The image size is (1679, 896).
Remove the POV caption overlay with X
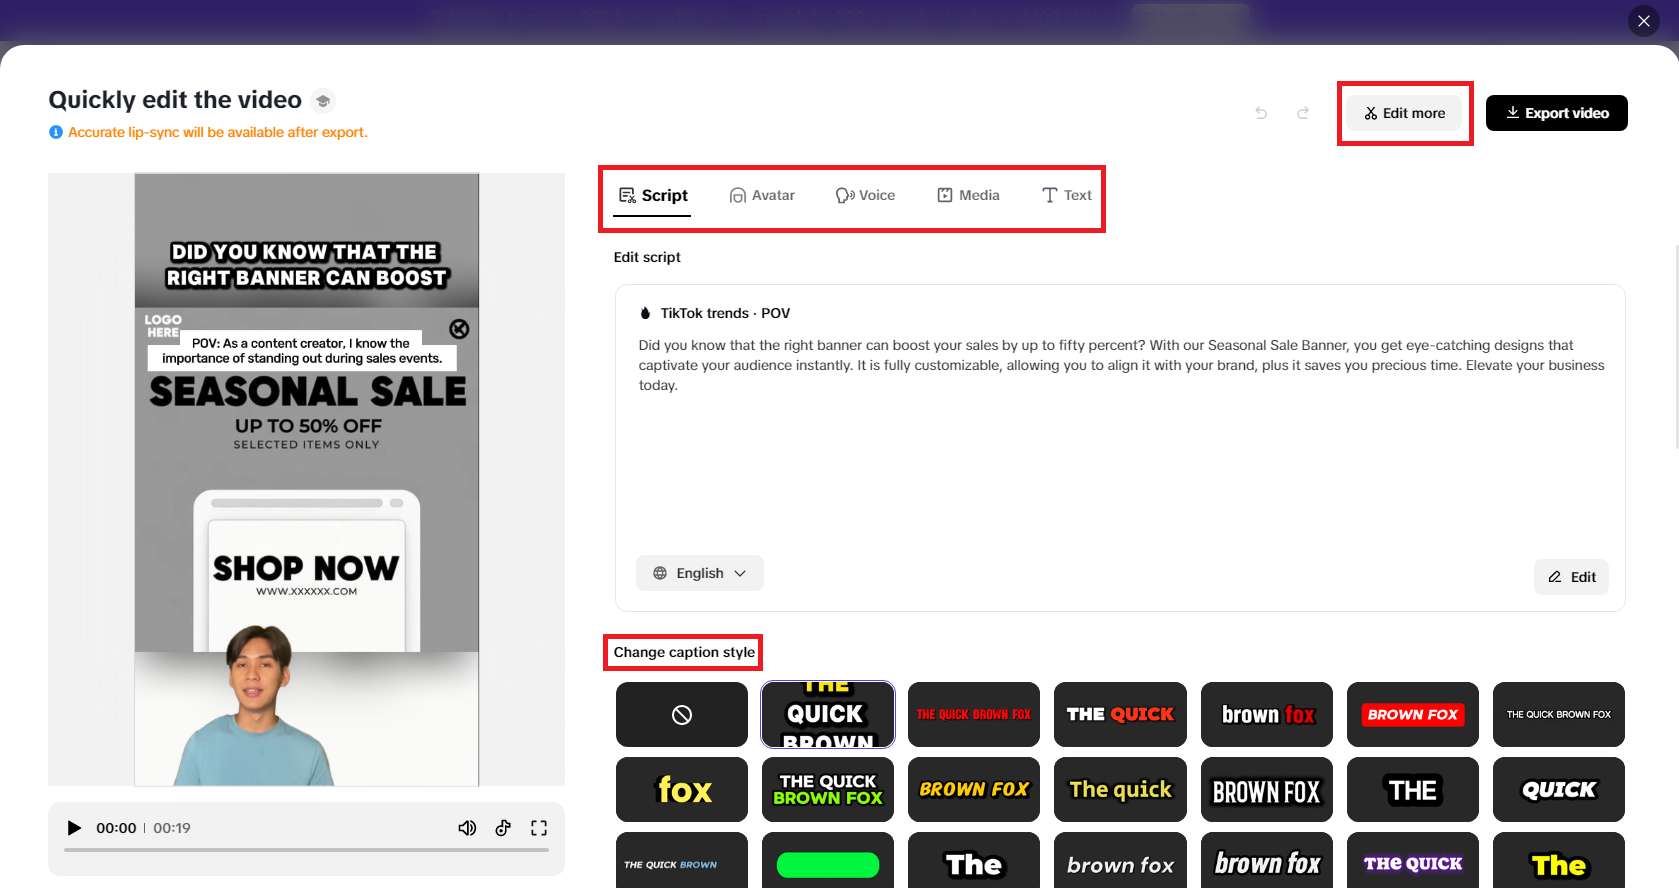pos(459,329)
